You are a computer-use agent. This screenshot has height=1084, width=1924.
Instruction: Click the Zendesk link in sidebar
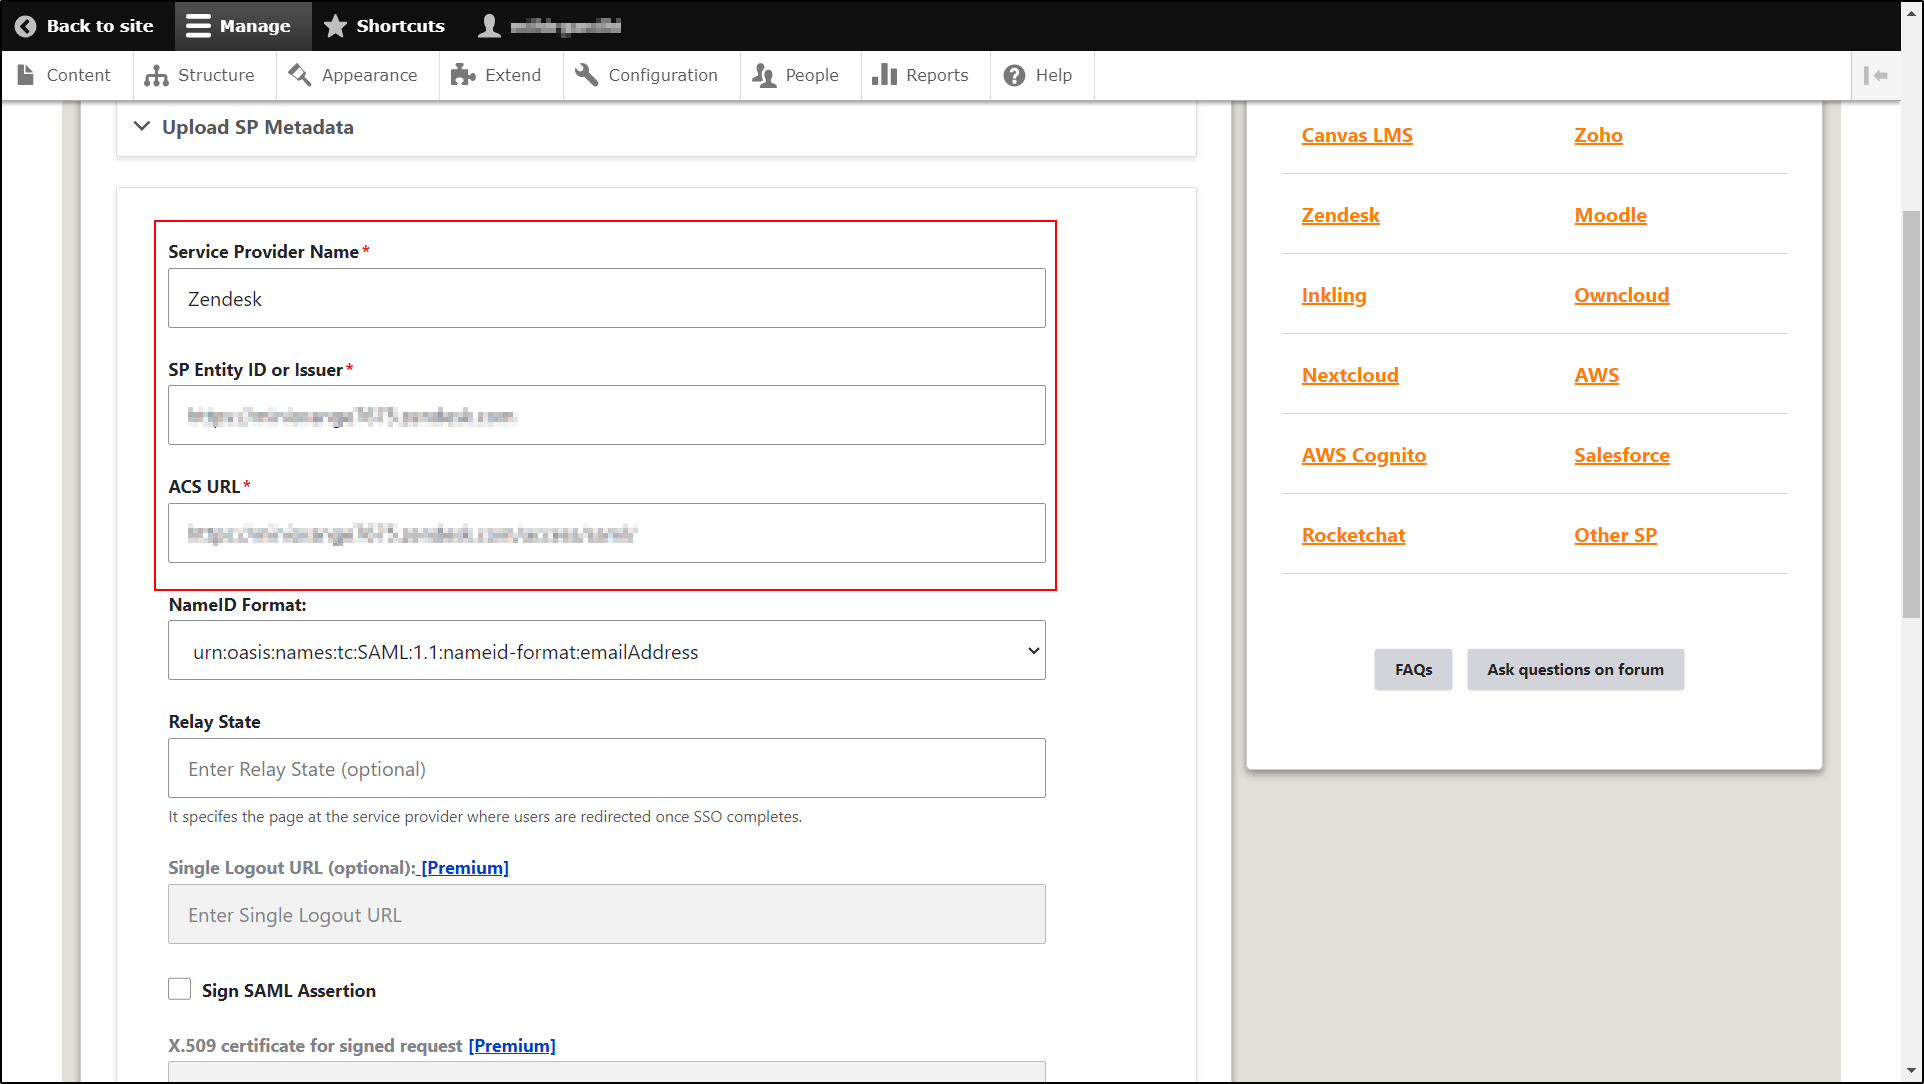click(1340, 214)
